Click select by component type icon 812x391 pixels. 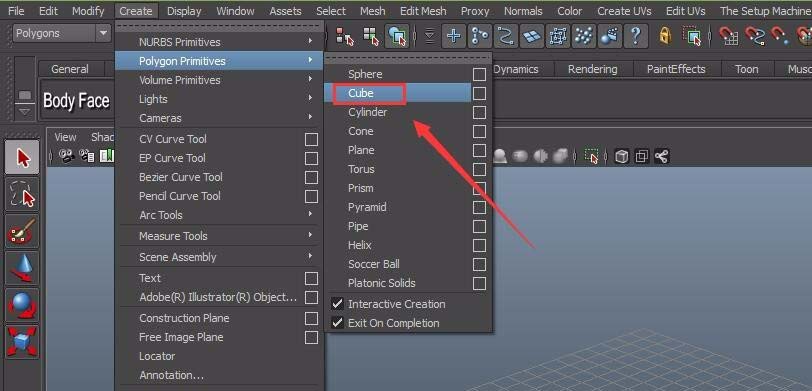pyautogui.click(x=397, y=36)
